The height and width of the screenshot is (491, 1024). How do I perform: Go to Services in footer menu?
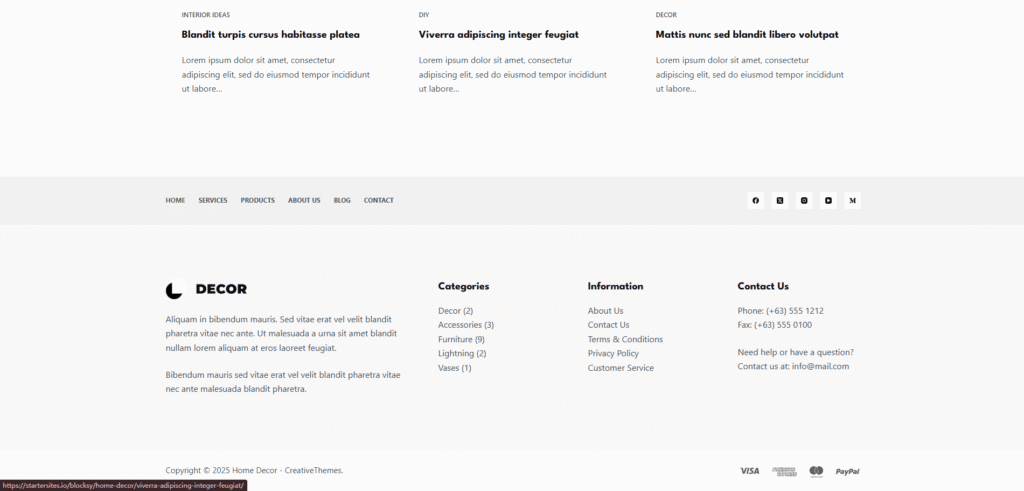(213, 201)
